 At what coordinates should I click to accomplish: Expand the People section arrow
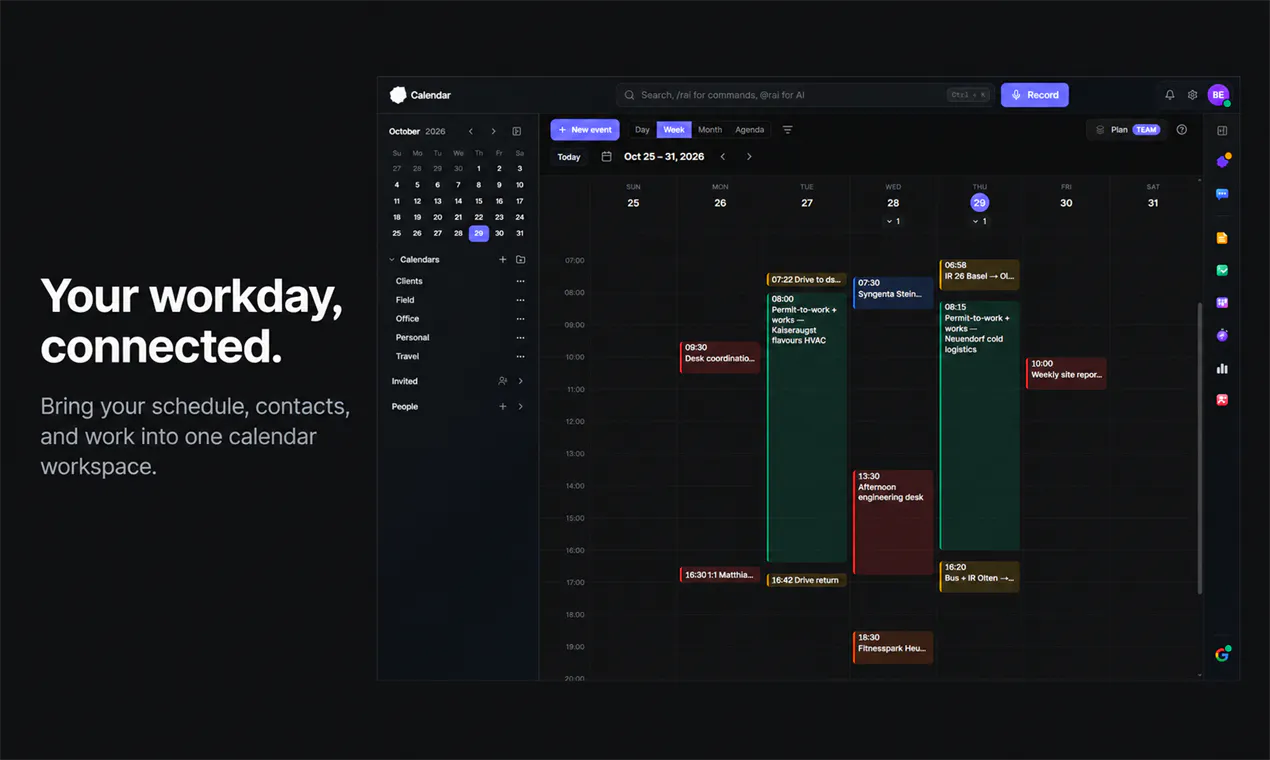click(520, 407)
